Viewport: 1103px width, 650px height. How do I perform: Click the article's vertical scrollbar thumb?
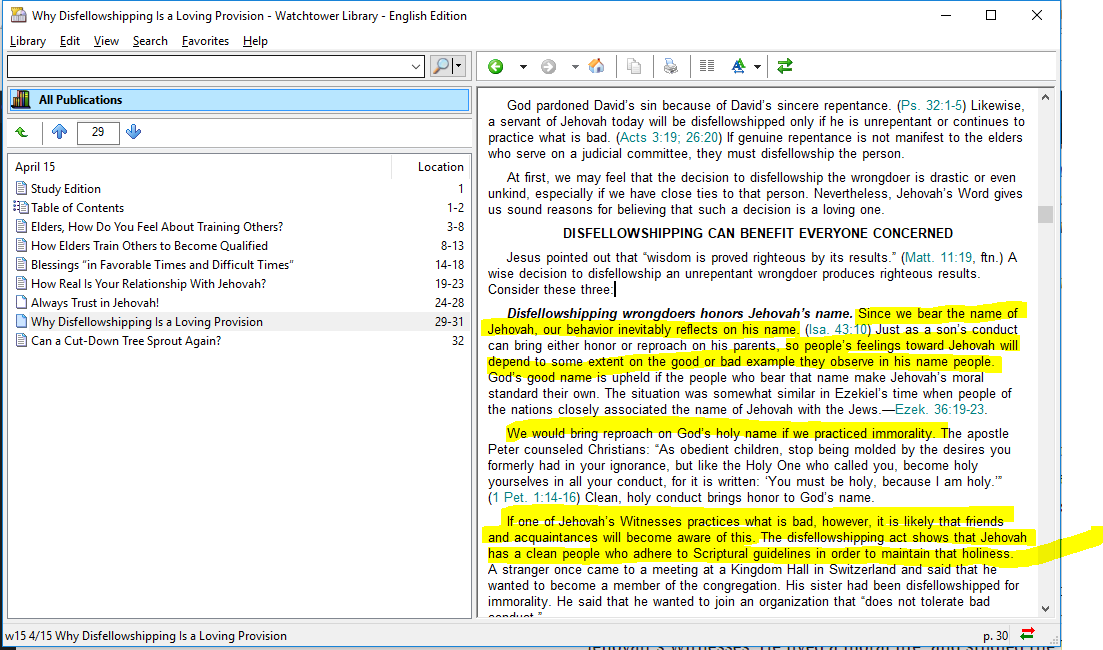tap(1045, 214)
